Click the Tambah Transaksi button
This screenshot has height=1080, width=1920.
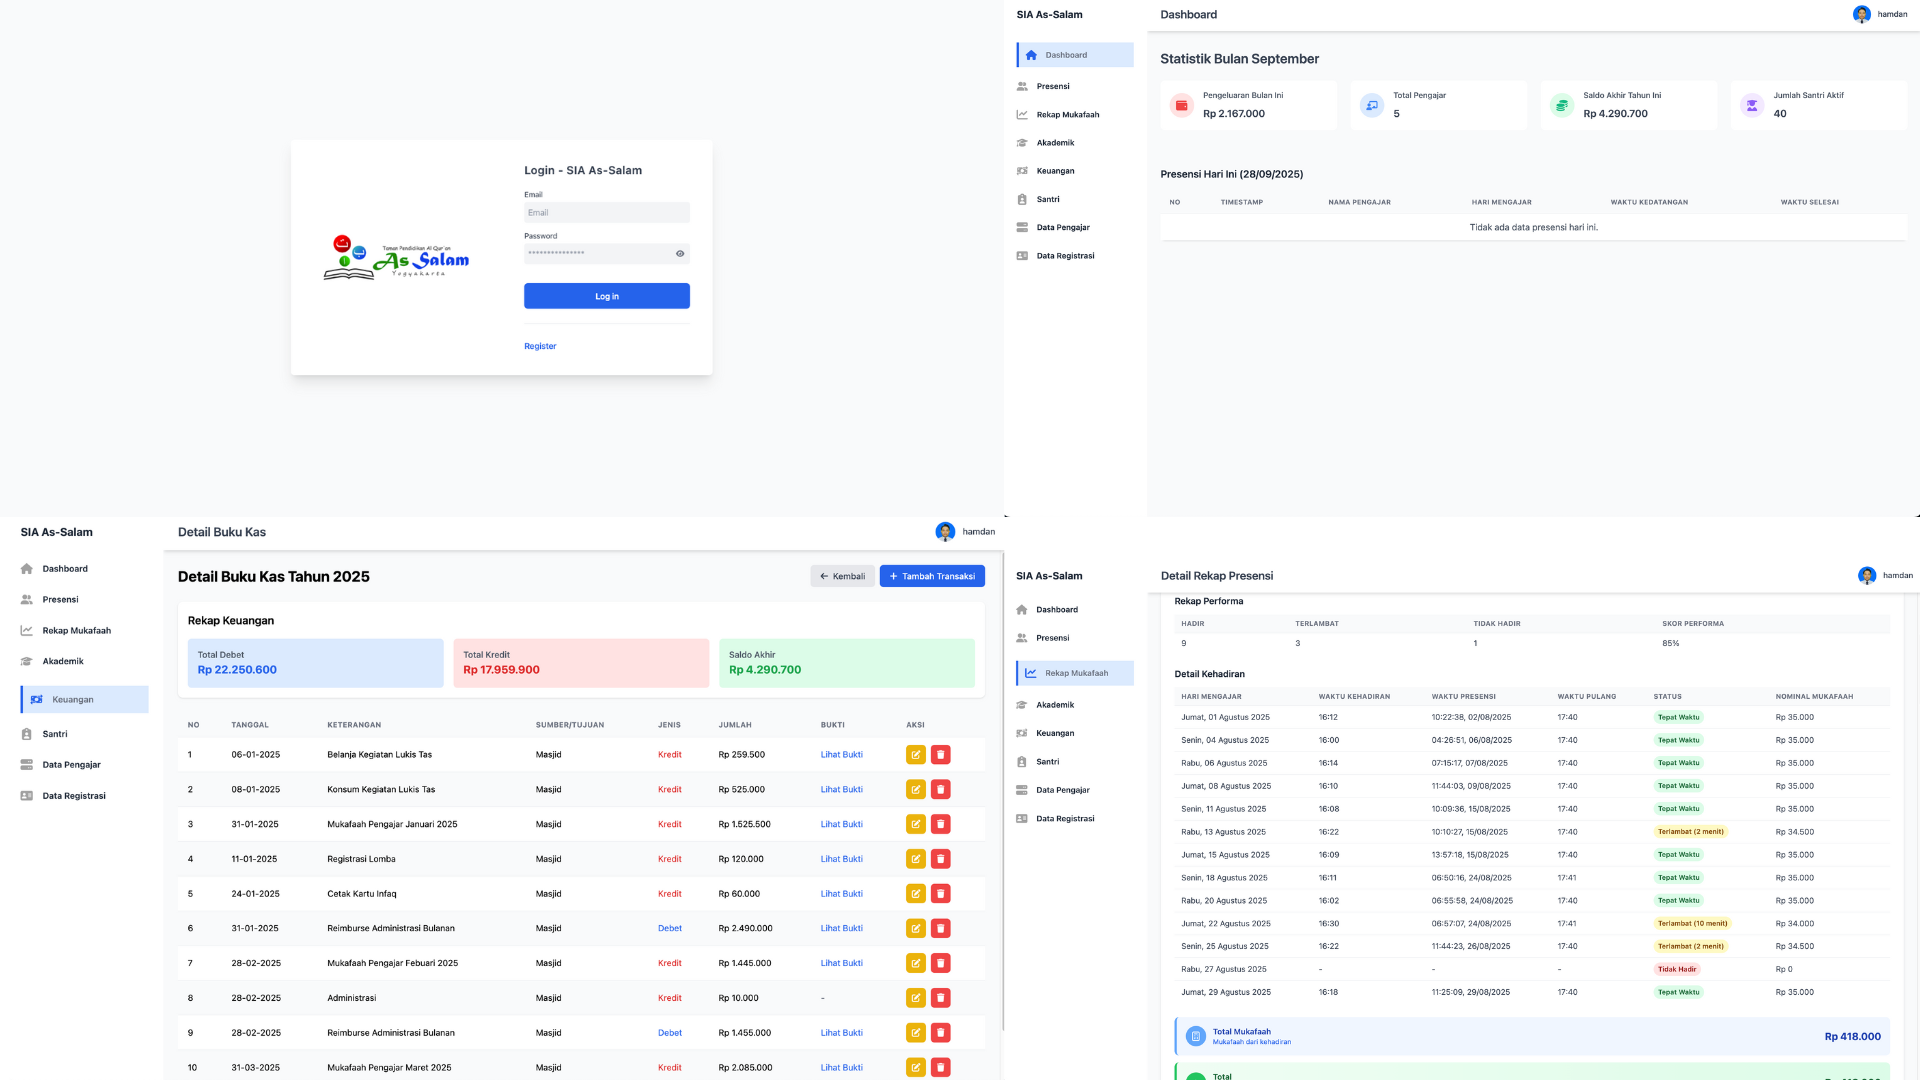pos(932,576)
